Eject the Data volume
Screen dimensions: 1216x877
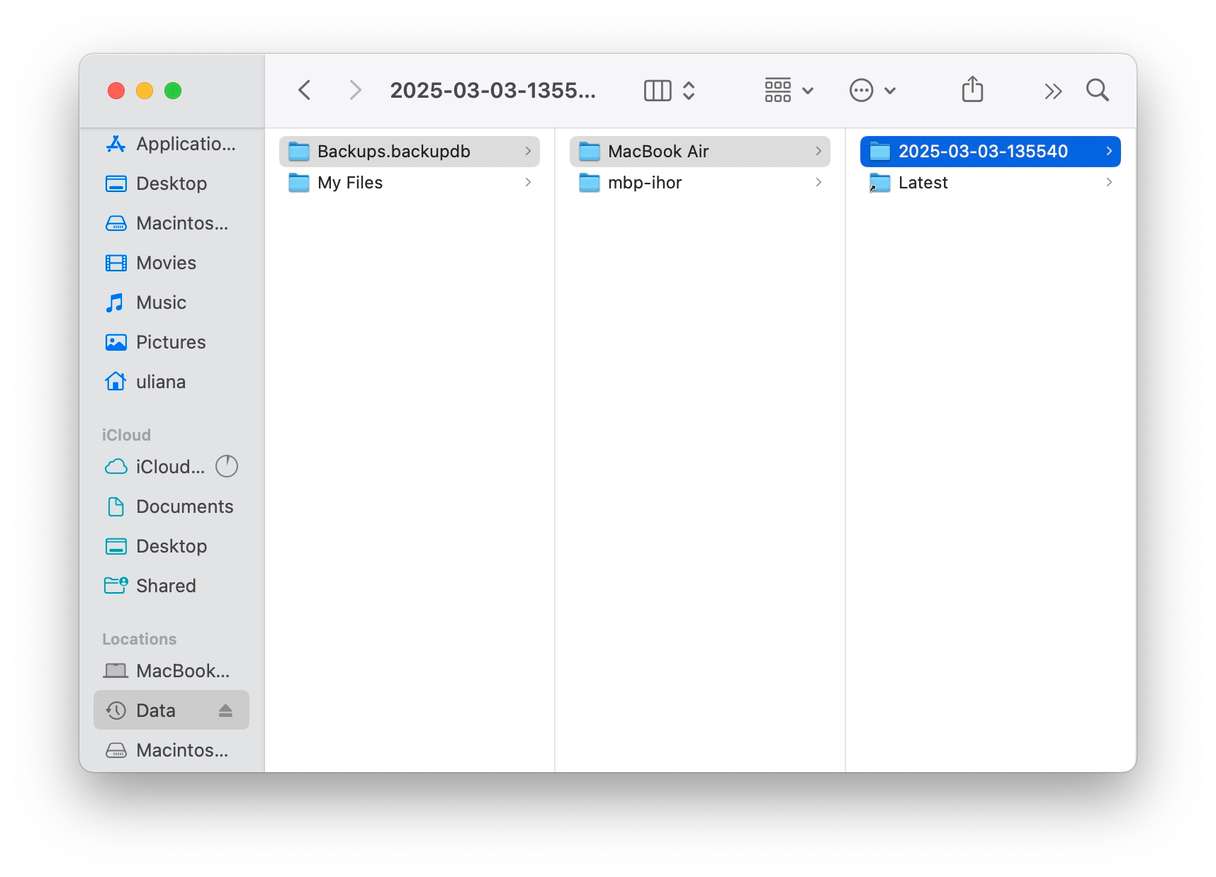(x=225, y=710)
